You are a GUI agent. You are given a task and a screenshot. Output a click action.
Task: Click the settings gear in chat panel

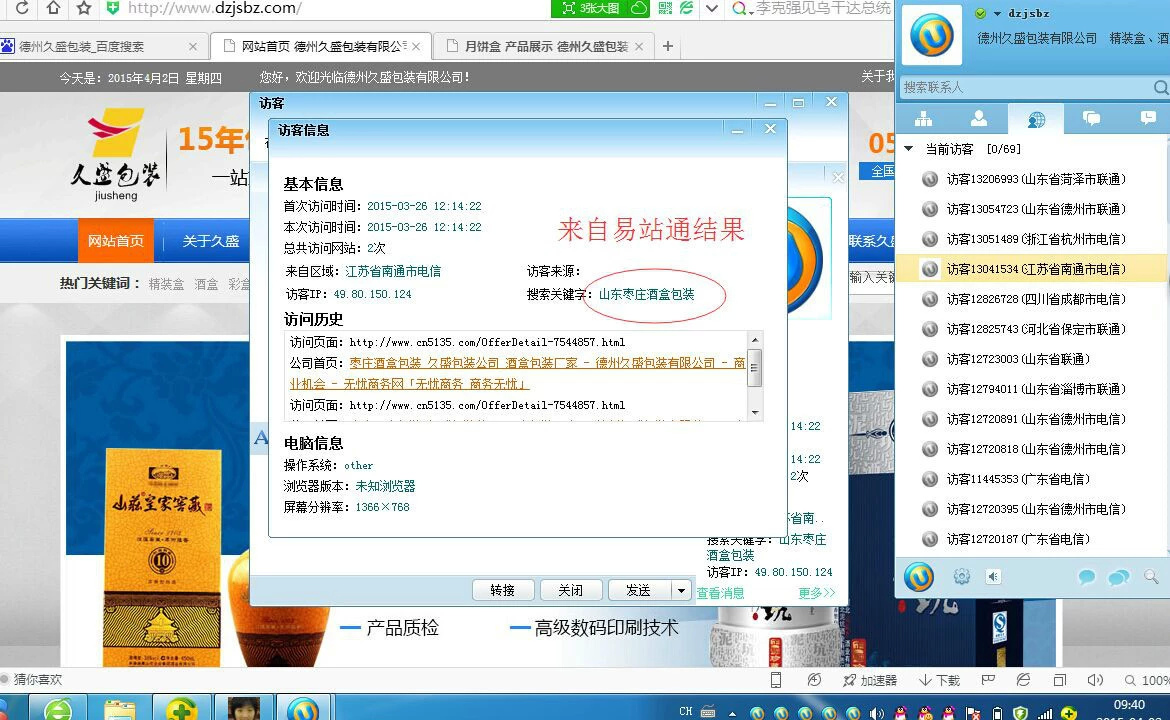click(x=962, y=576)
